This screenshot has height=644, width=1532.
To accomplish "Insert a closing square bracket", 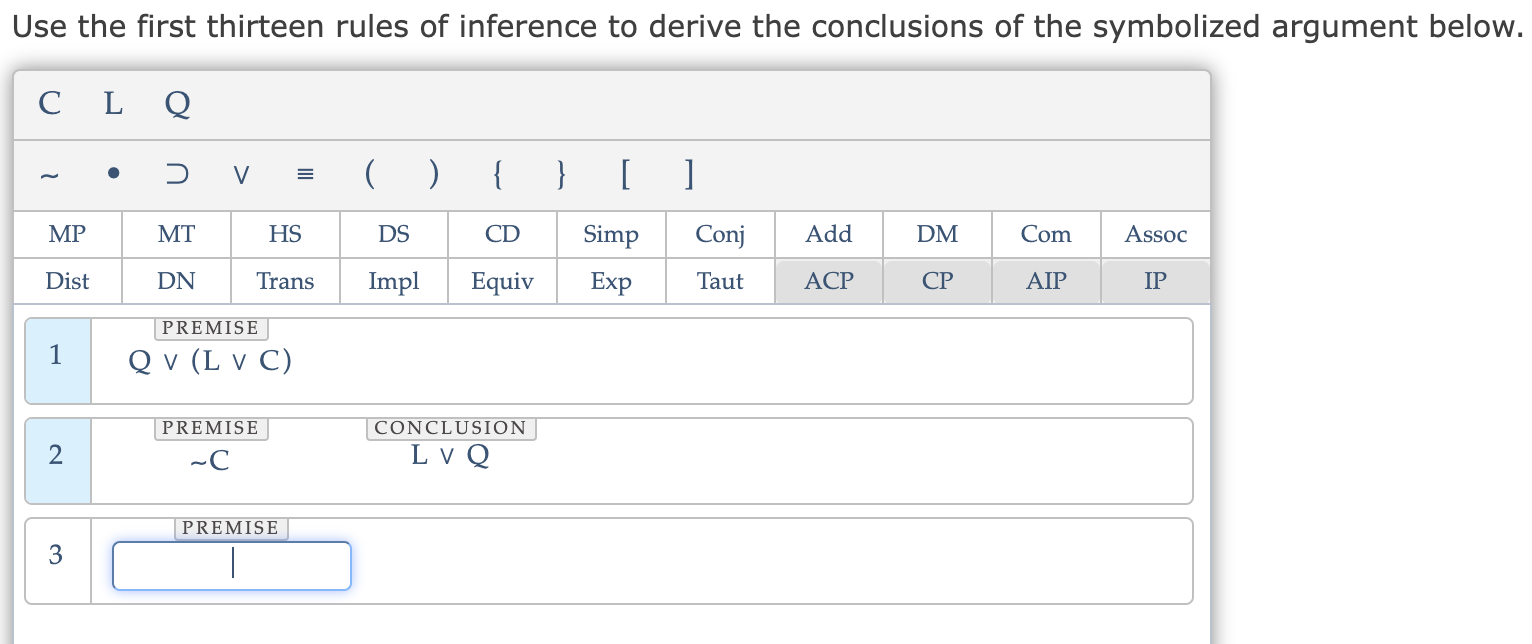I will (x=688, y=173).
